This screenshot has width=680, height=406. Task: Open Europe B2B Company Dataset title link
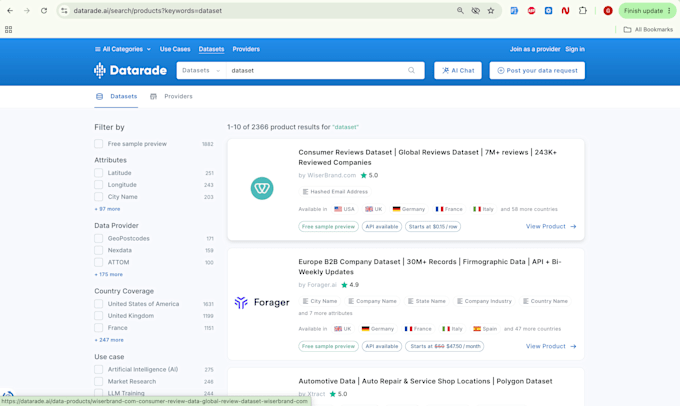coord(430,267)
